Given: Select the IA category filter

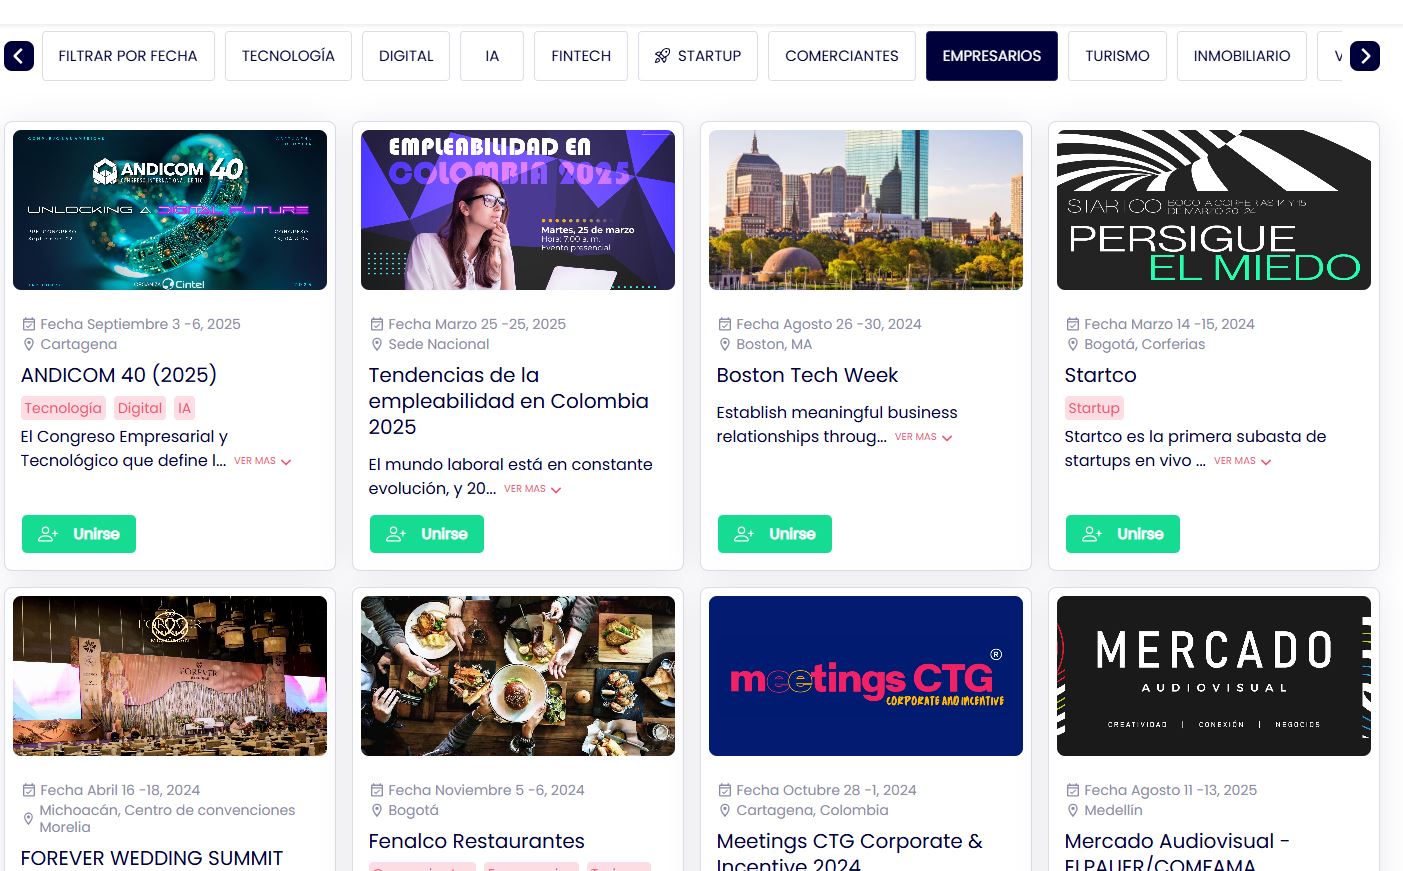Looking at the screenshot, I should tap(492, 56).
